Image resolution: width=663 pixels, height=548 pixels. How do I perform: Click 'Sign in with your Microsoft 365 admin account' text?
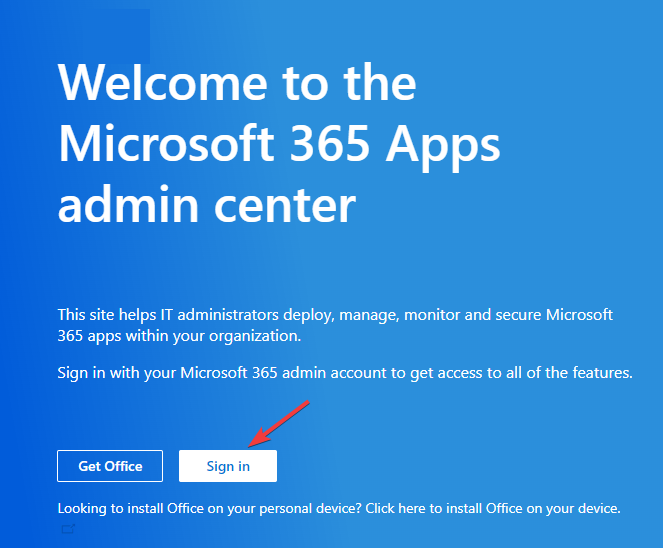pos(345,373)
